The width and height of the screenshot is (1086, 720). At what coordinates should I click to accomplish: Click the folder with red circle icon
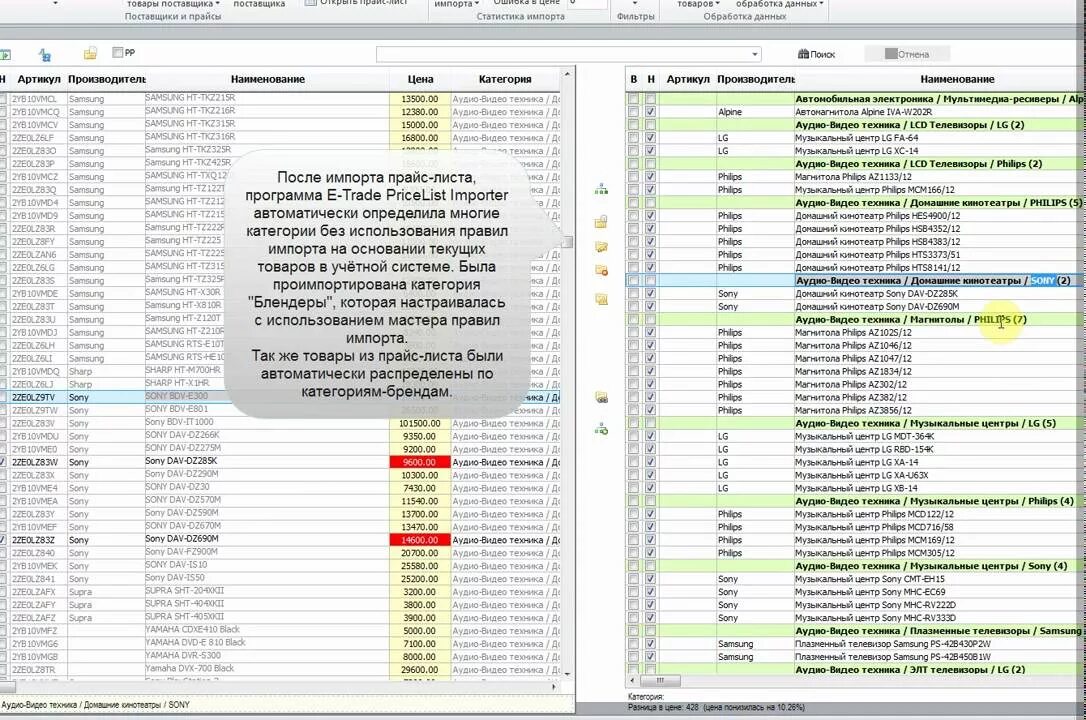[601, 270]
